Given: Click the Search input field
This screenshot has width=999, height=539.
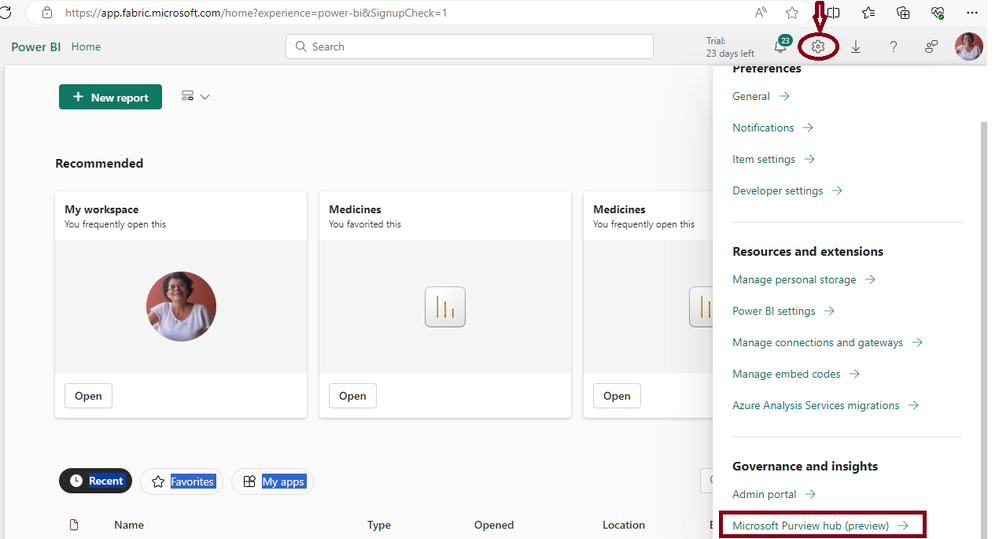Looking at the screenshot, I should [x=470, y=47].
